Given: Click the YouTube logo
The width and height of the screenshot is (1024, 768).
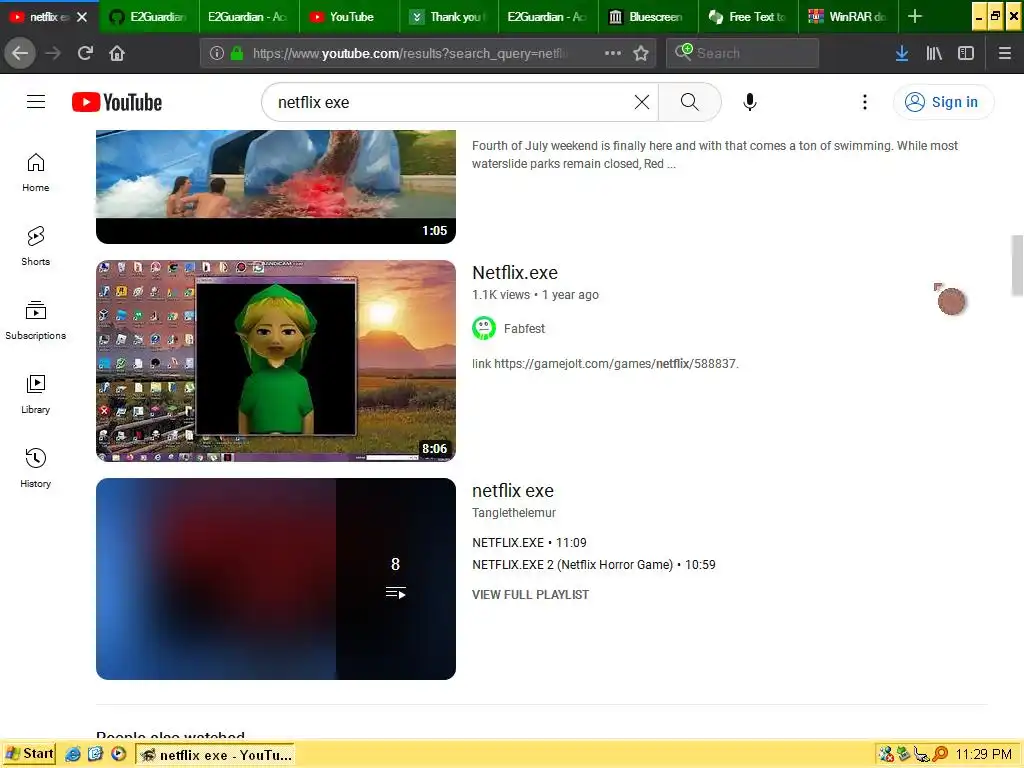Looking at the screenshot, I should click(117, 102).
